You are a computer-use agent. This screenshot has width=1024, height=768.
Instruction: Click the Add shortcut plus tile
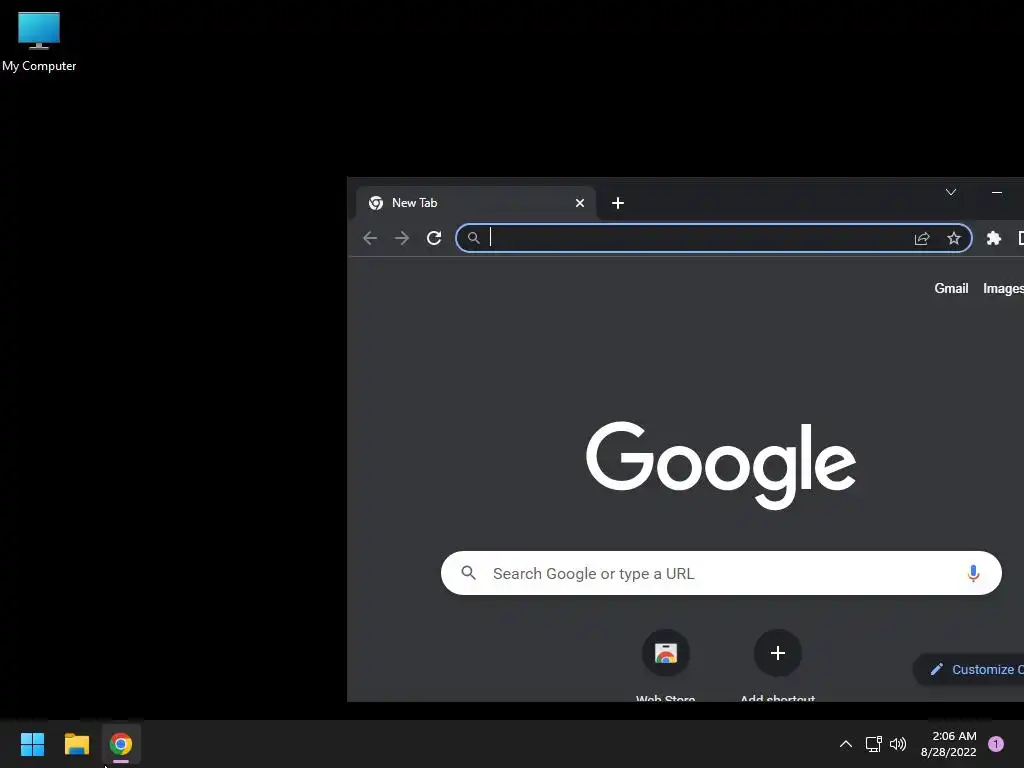point(777,653)
